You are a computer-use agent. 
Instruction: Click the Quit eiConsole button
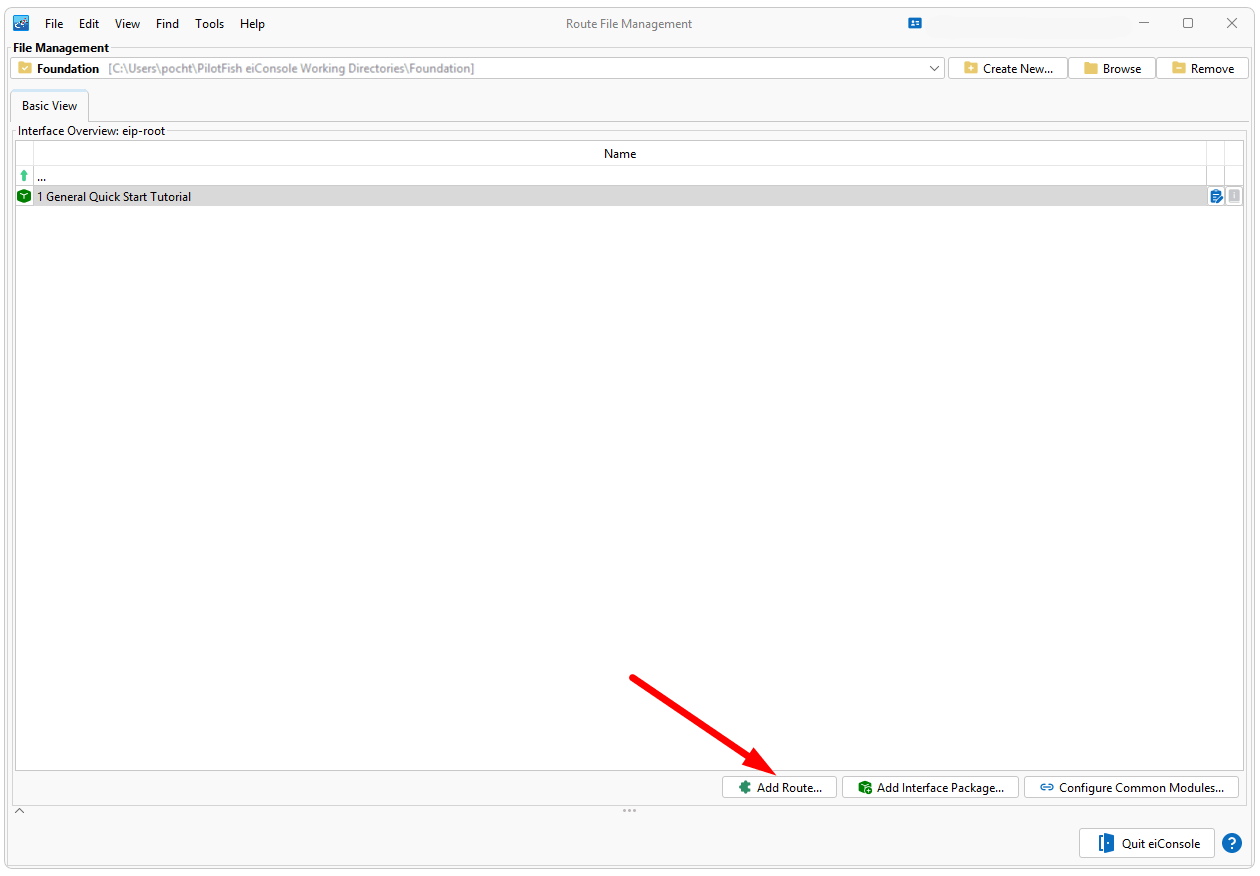pyautogui.click(x=1147, y=843)
